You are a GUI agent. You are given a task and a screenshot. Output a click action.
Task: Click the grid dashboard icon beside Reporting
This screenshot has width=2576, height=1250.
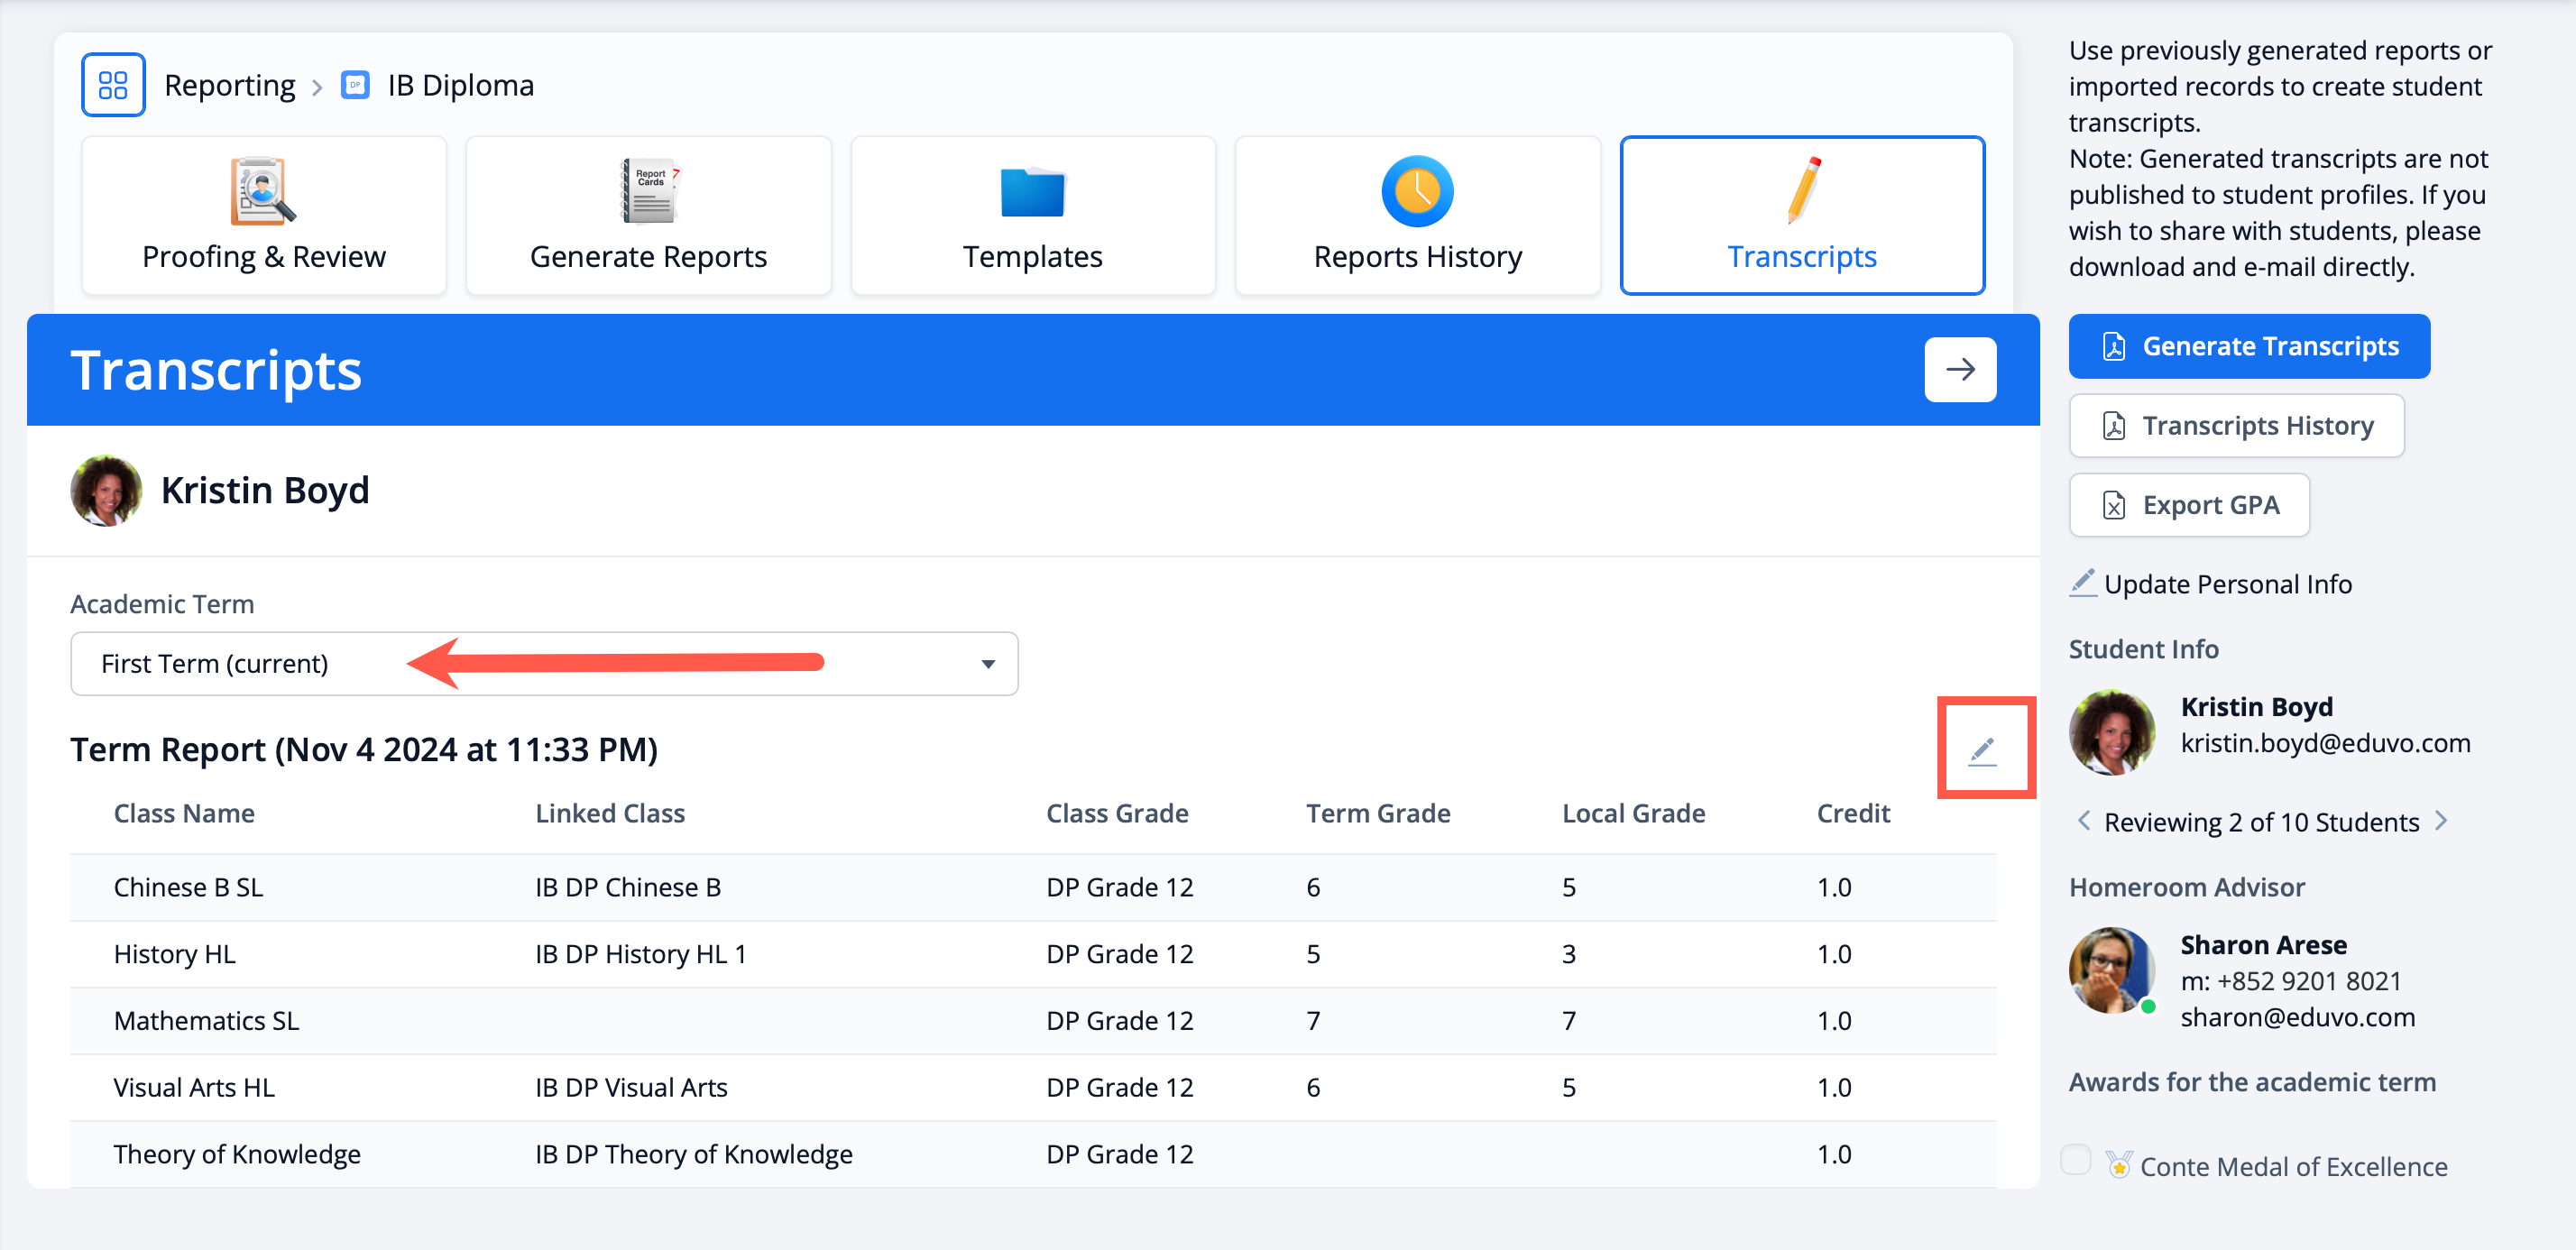(113, 85)
